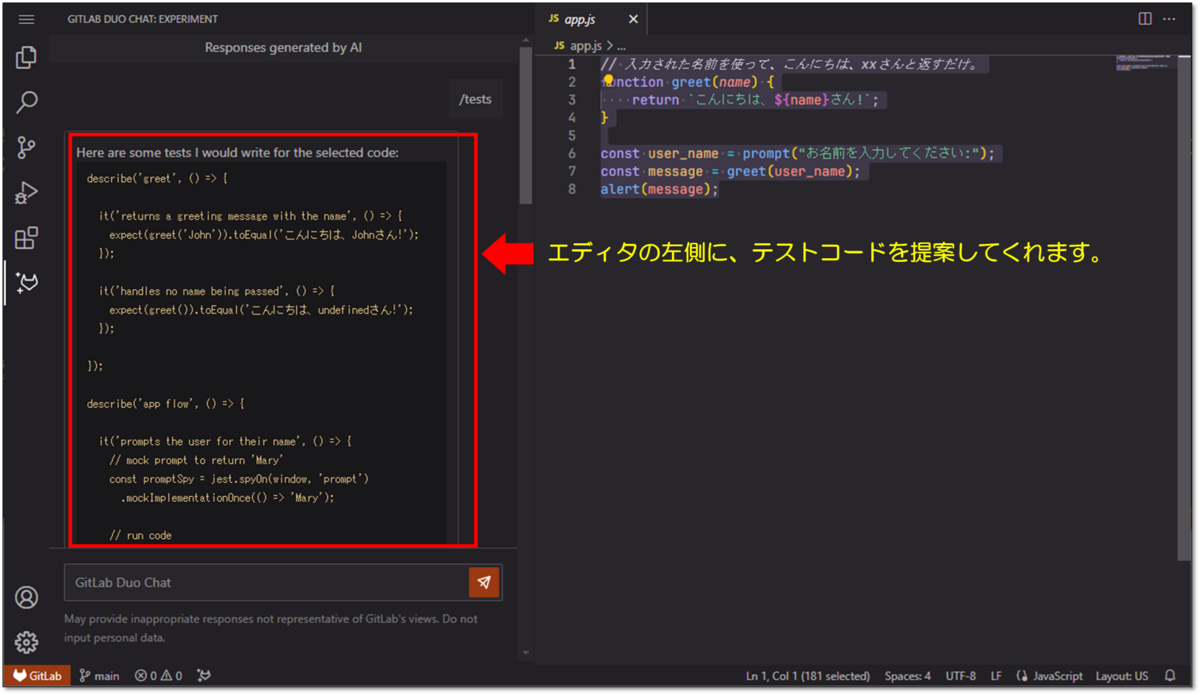Click the GitLab Duo status icon
This screenshot has height=695, width=1200.
tap(205, 676)
